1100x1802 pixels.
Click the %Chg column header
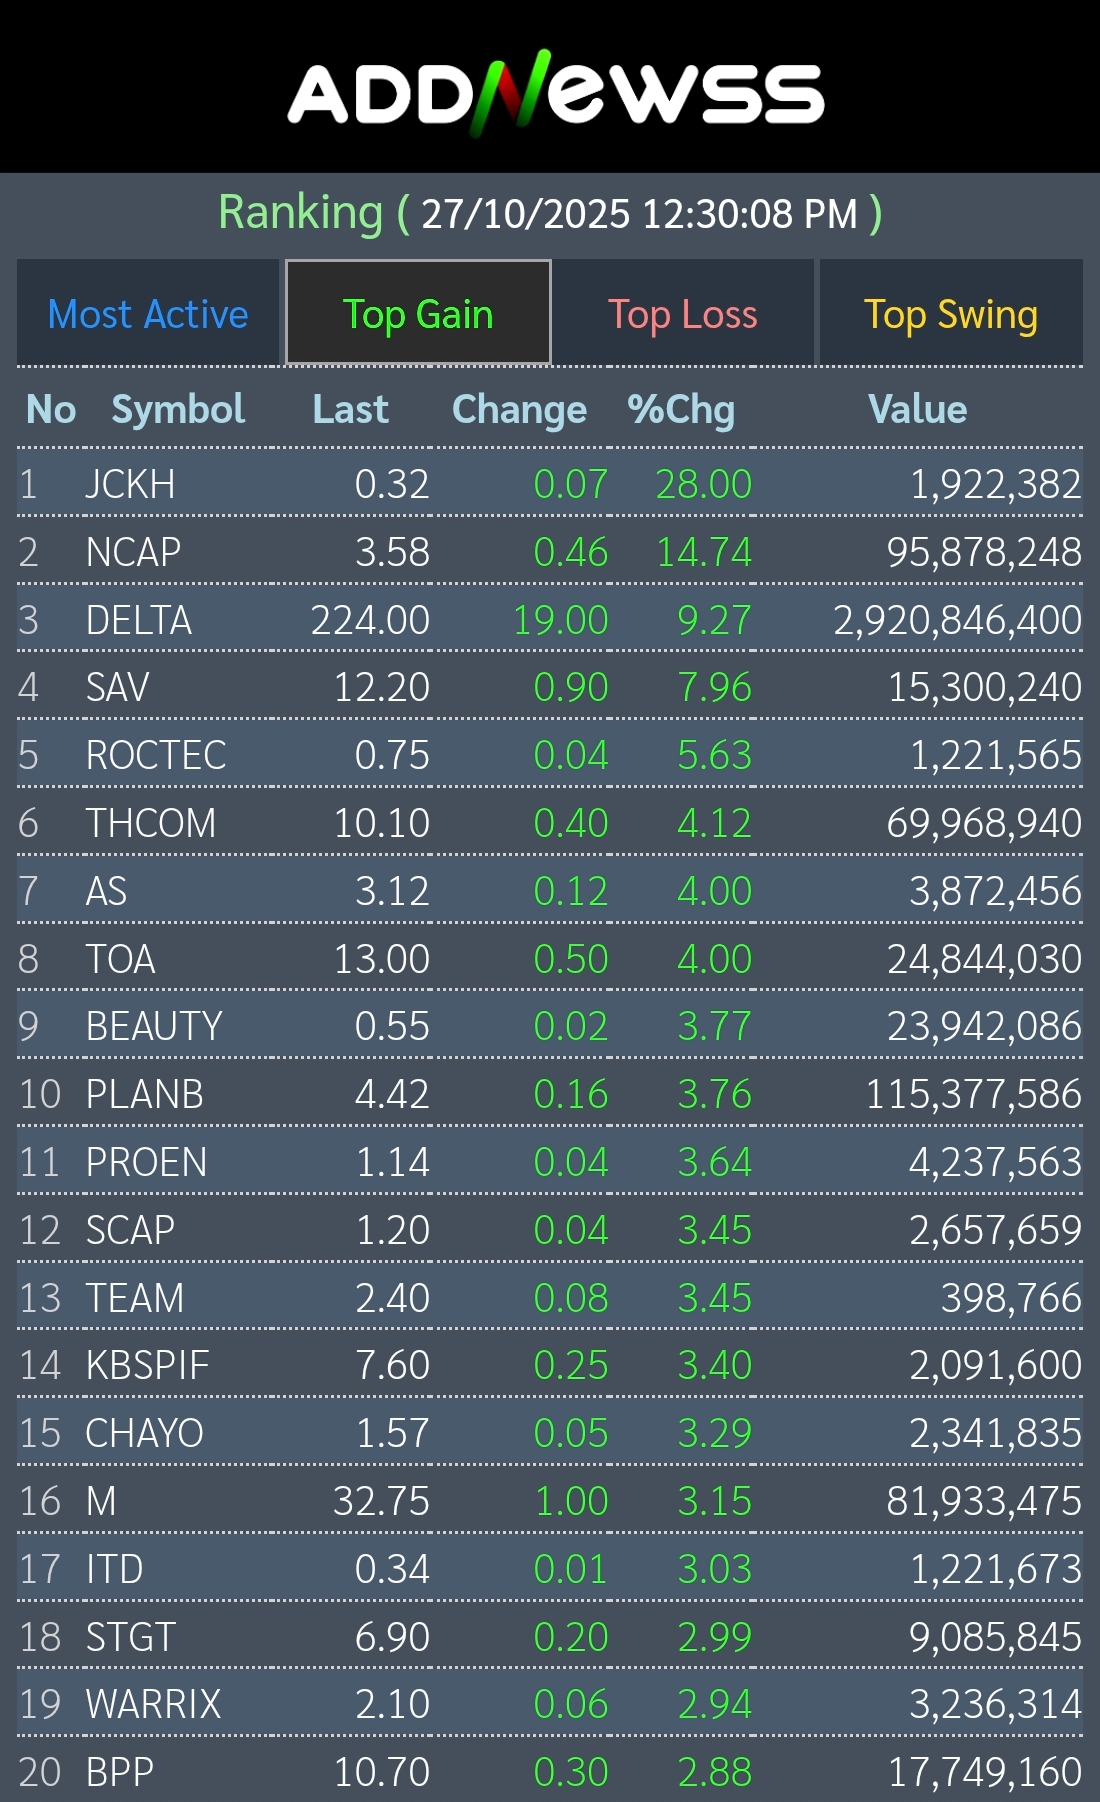pyautogui.click(x=681, y=409)
